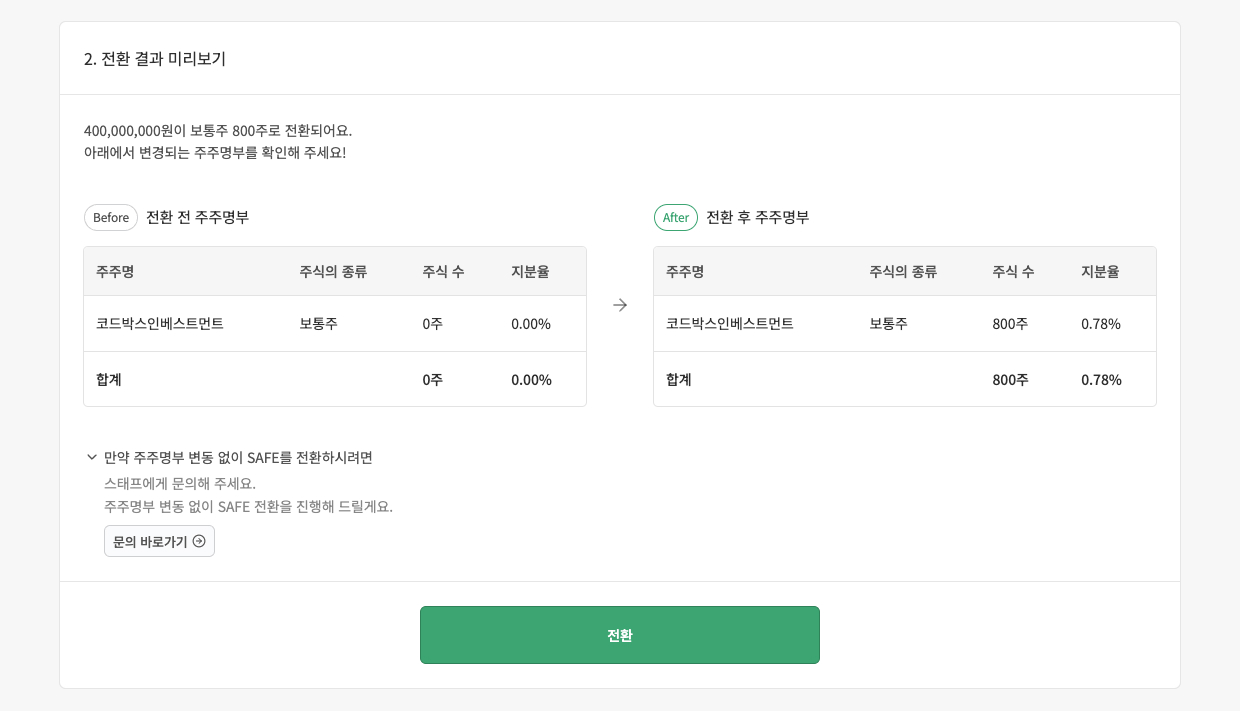Screen dimensions: 1240x711
Task: Click the 전환 후 주주명부 tab label
Action: point(757,217)
